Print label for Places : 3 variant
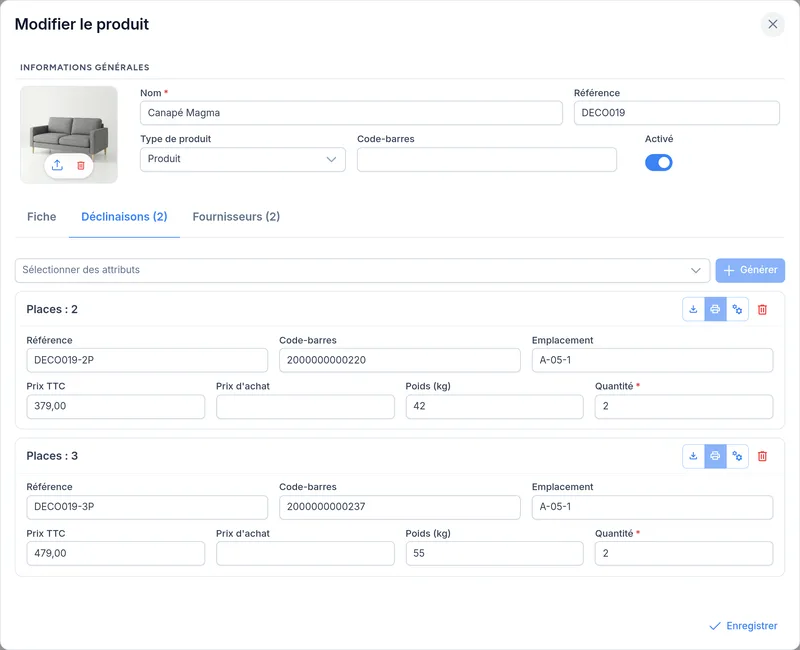800x650 pixels. tap(715, 456)
